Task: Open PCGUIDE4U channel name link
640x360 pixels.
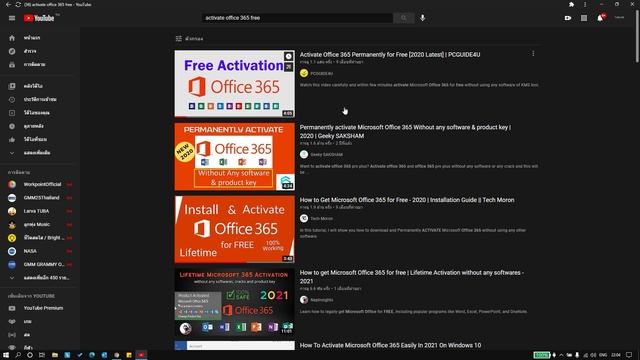Action: pos(322,73)
